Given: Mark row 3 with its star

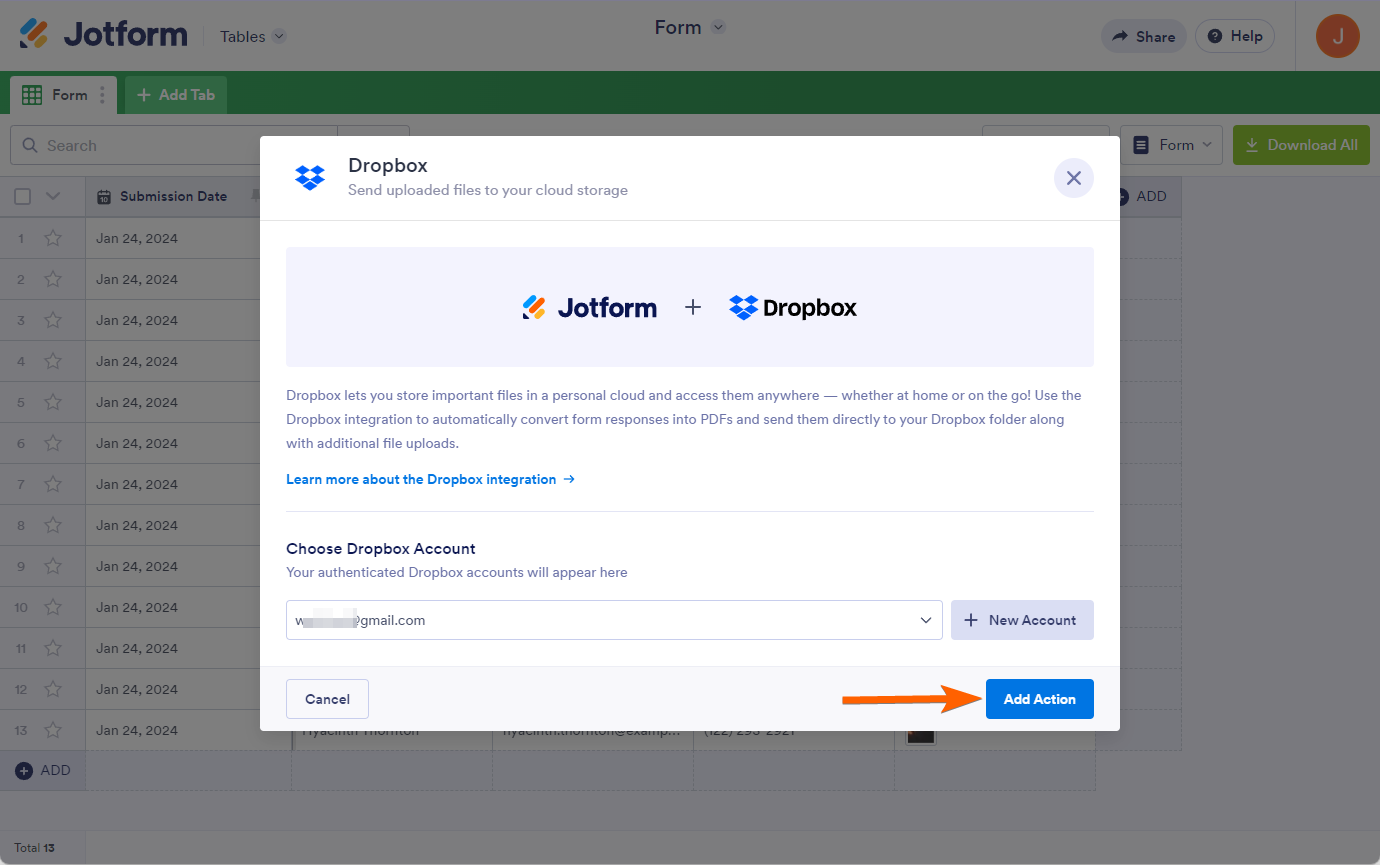Looking at the screenshot, I should coord(53,320).
